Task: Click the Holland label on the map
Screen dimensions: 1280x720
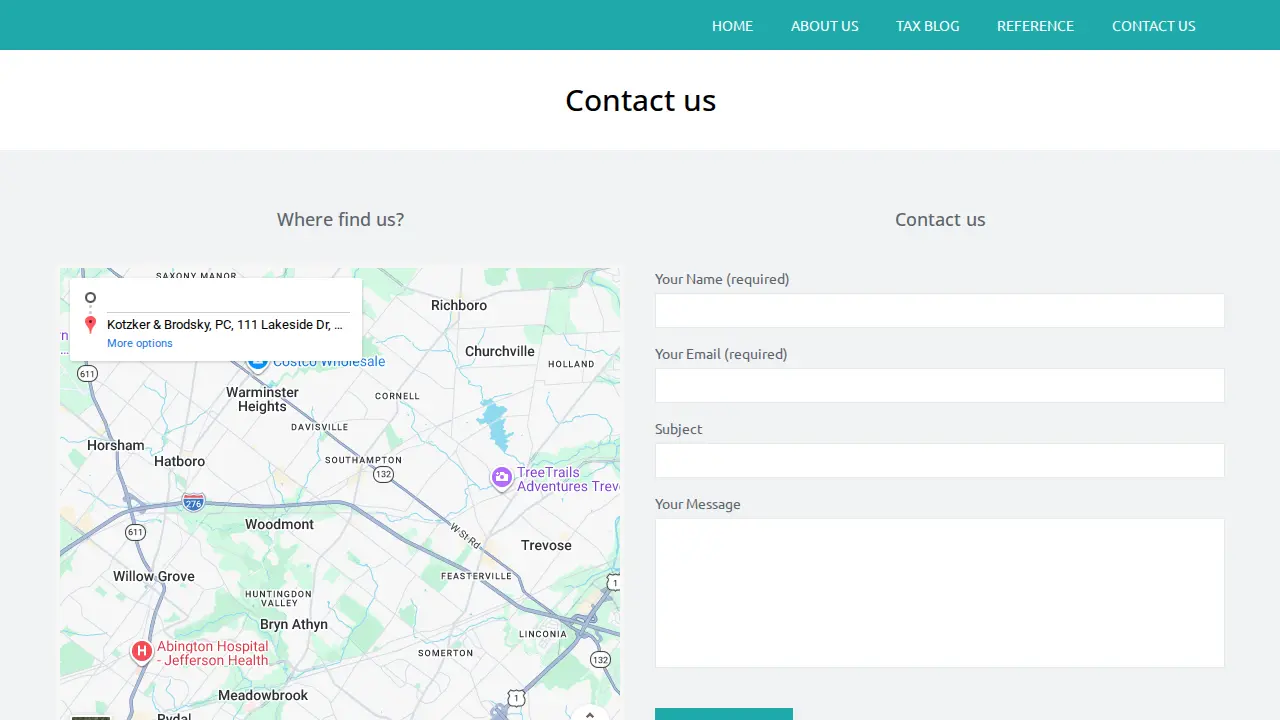Action: point(572,364)
